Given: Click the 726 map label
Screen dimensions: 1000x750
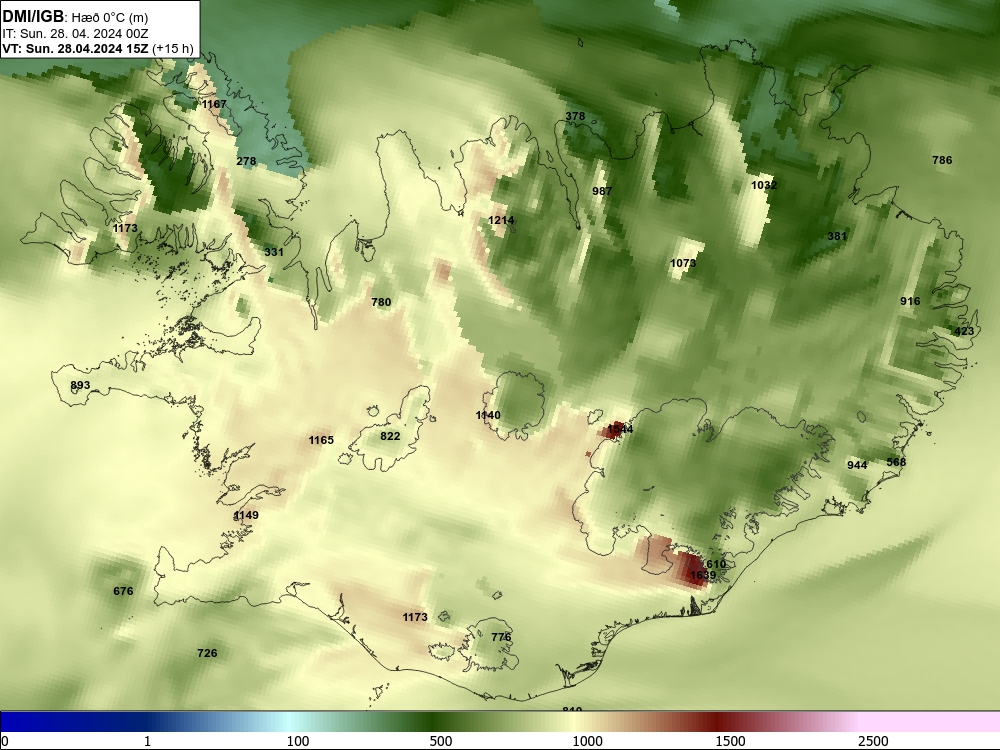Looking at the screenshot, I should (x=207, y=654).
